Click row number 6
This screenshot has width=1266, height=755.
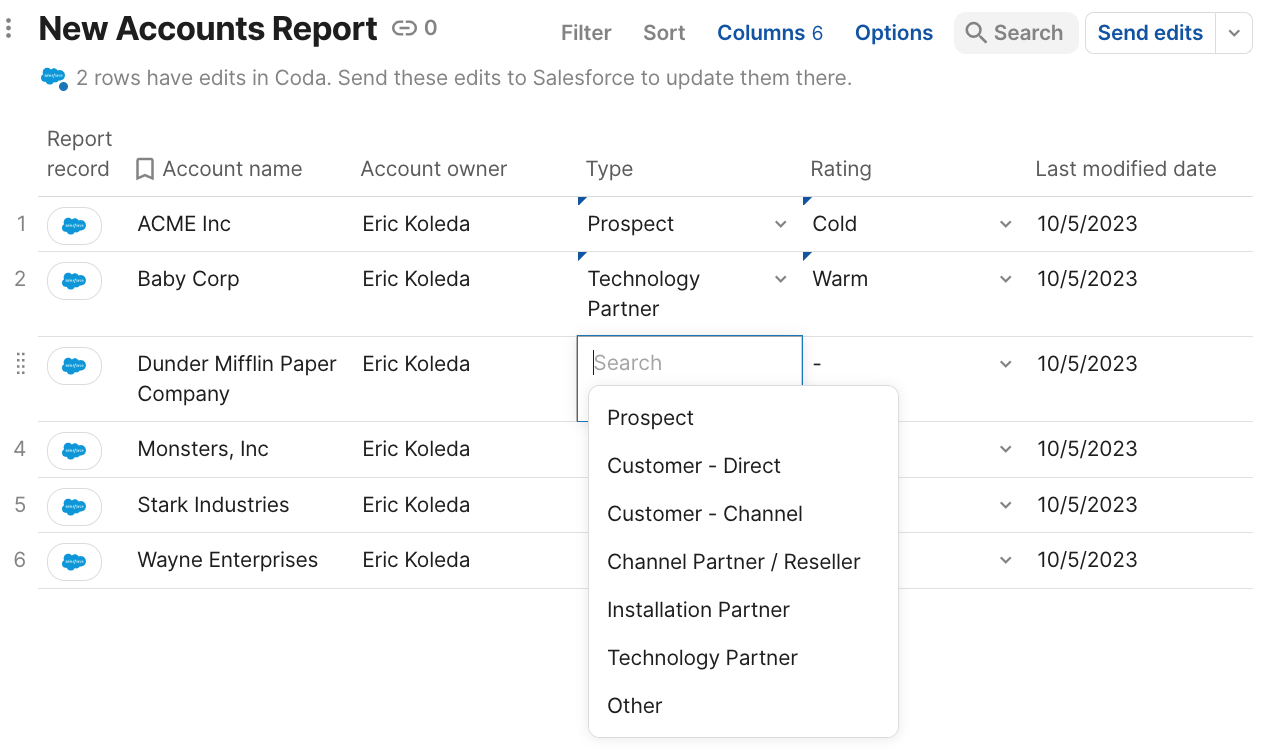(x=20, y=560)
